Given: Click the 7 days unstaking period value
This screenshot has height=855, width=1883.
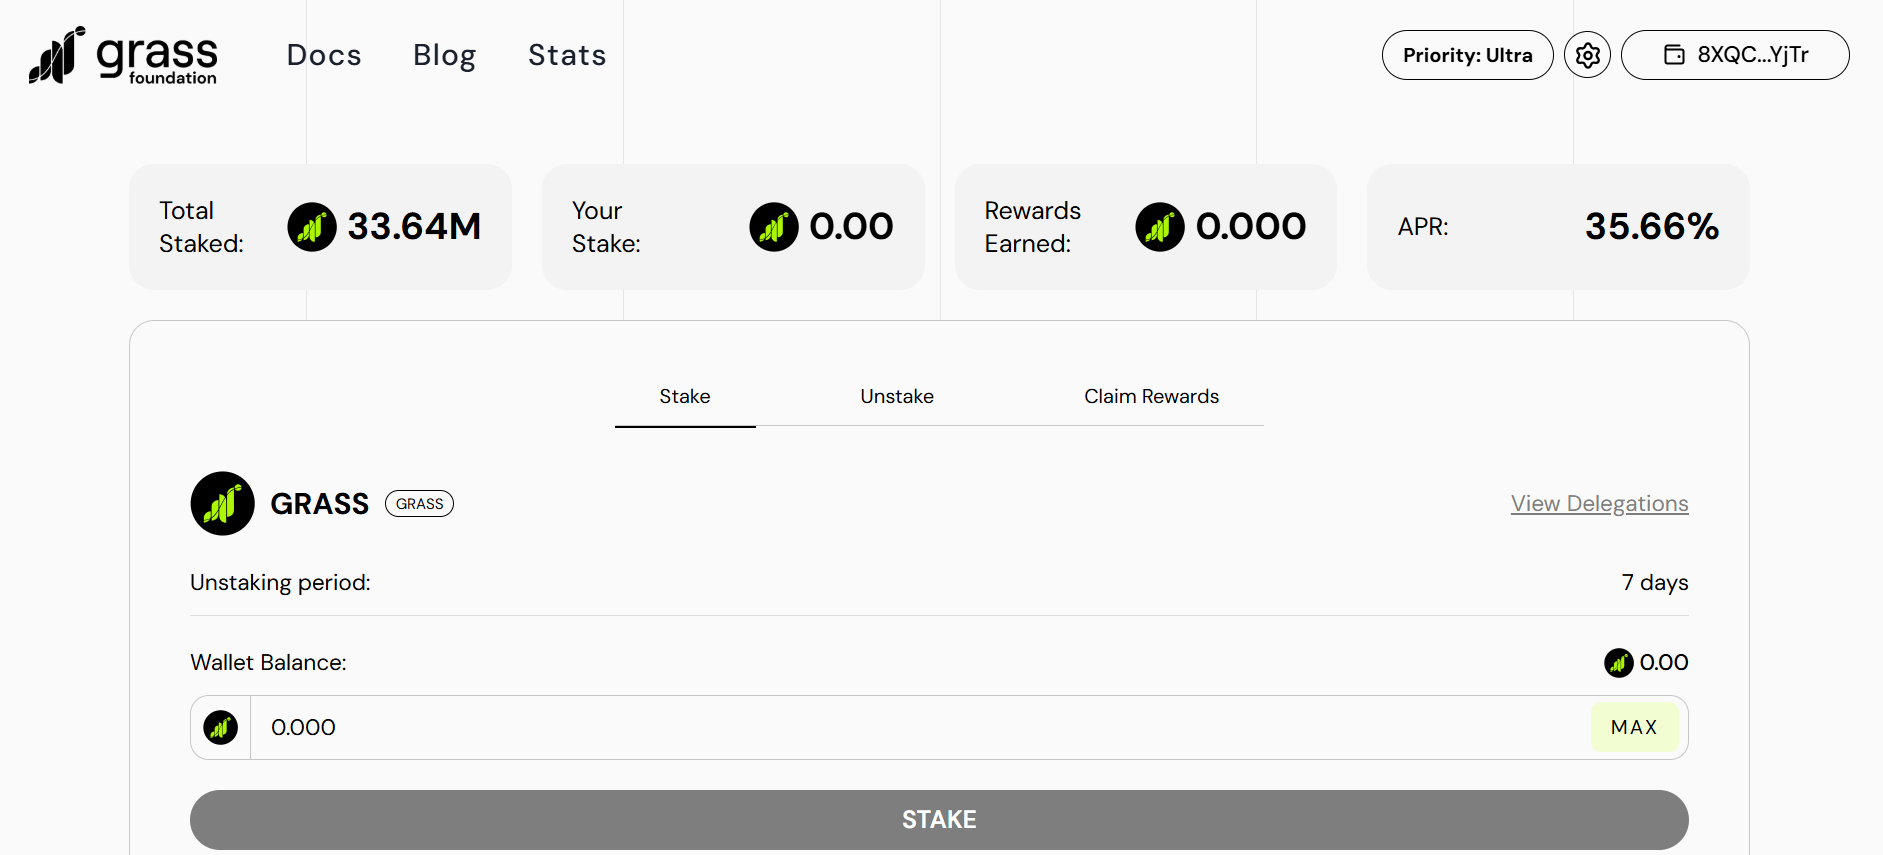Looking at the screenshot, I should [1655, 582].
